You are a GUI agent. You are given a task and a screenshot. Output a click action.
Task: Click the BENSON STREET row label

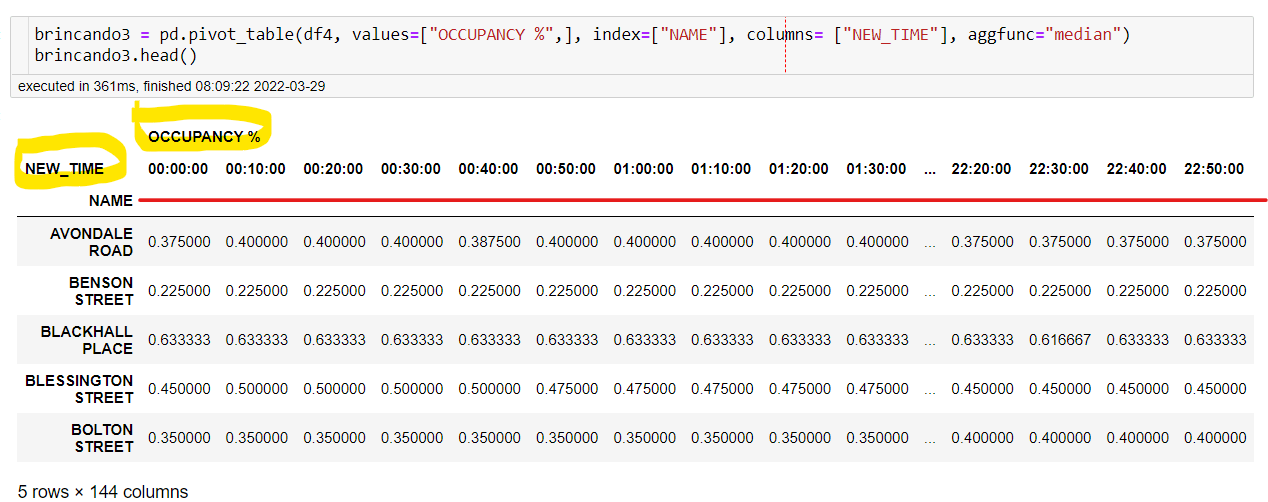pyautogui.click(x=101, y=291)
